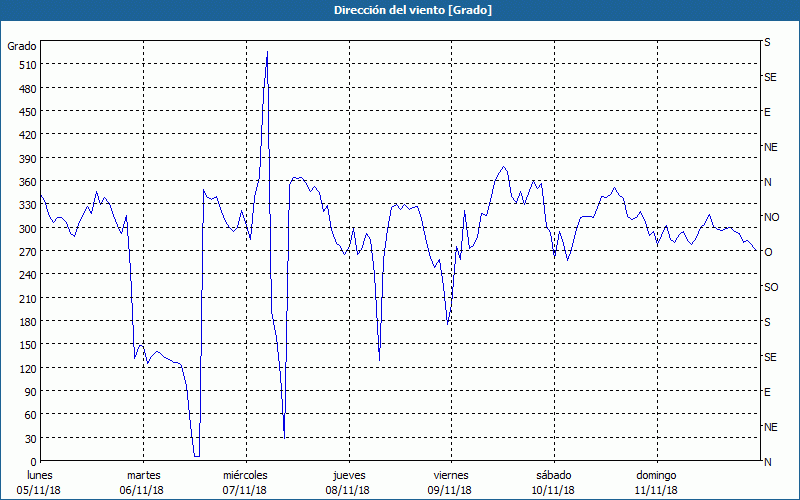Click the 420 degree axis label
The width and height of the screenshot is (800, 500).
pos(27,135)
